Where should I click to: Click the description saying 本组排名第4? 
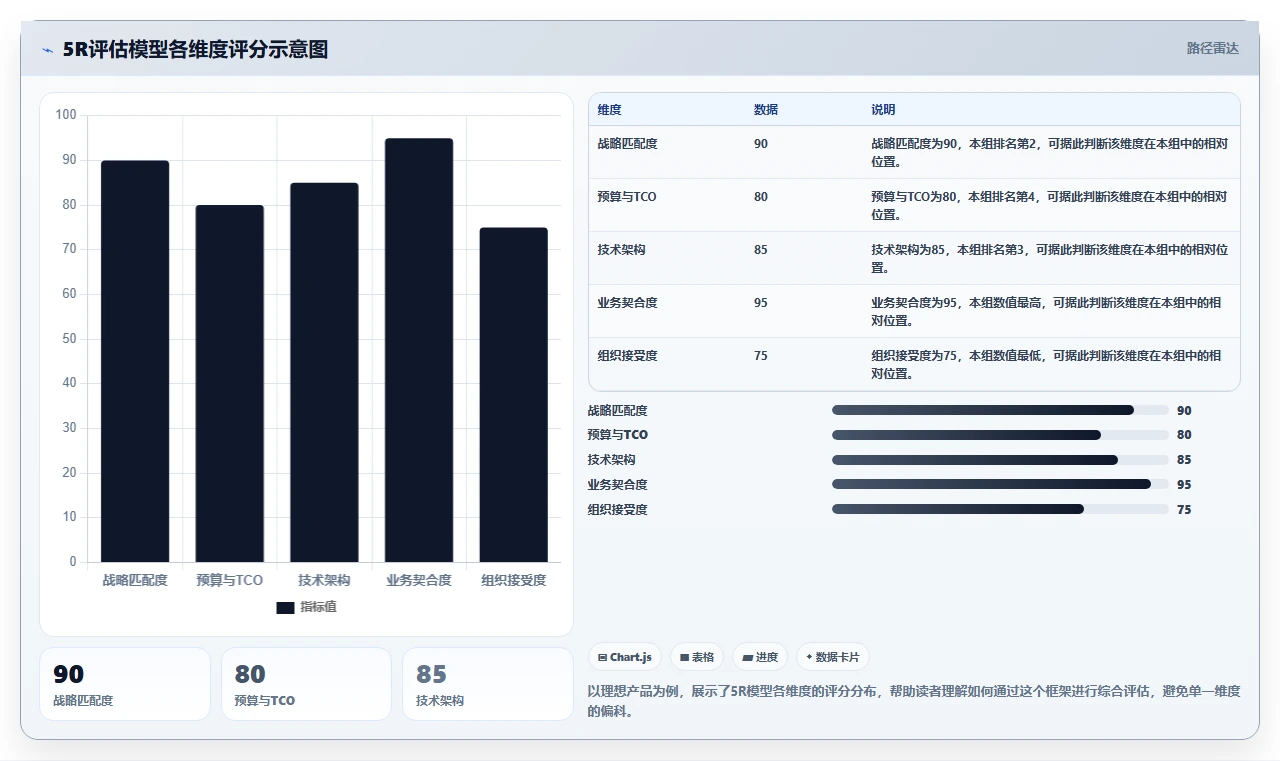pyautogui.click(x=1049, y=206)
